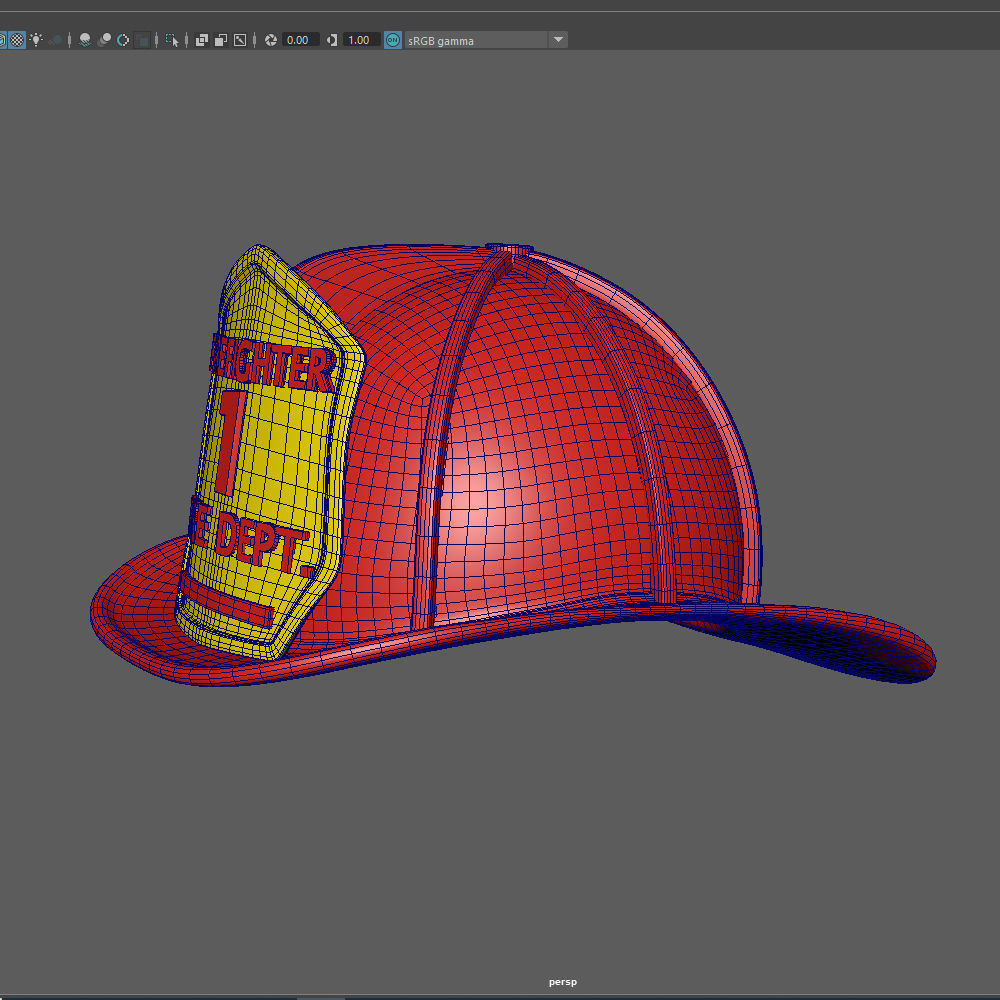Image resolution: width=1000 pixels, height=1000 pixels.
Task: Toggle XRay joints icon
Action: click(240, 40)
